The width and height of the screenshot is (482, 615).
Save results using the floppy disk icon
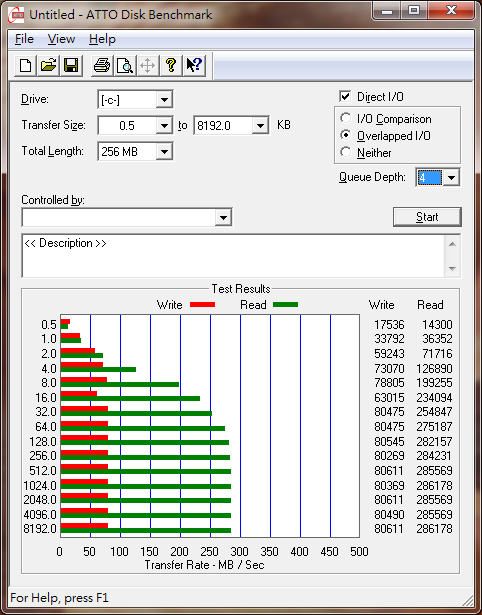(x=71, y=65)
